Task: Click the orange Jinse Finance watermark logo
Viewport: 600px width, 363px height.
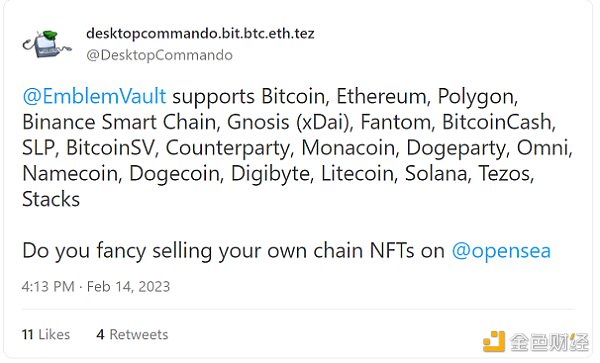Action: (x=494, y=341)
